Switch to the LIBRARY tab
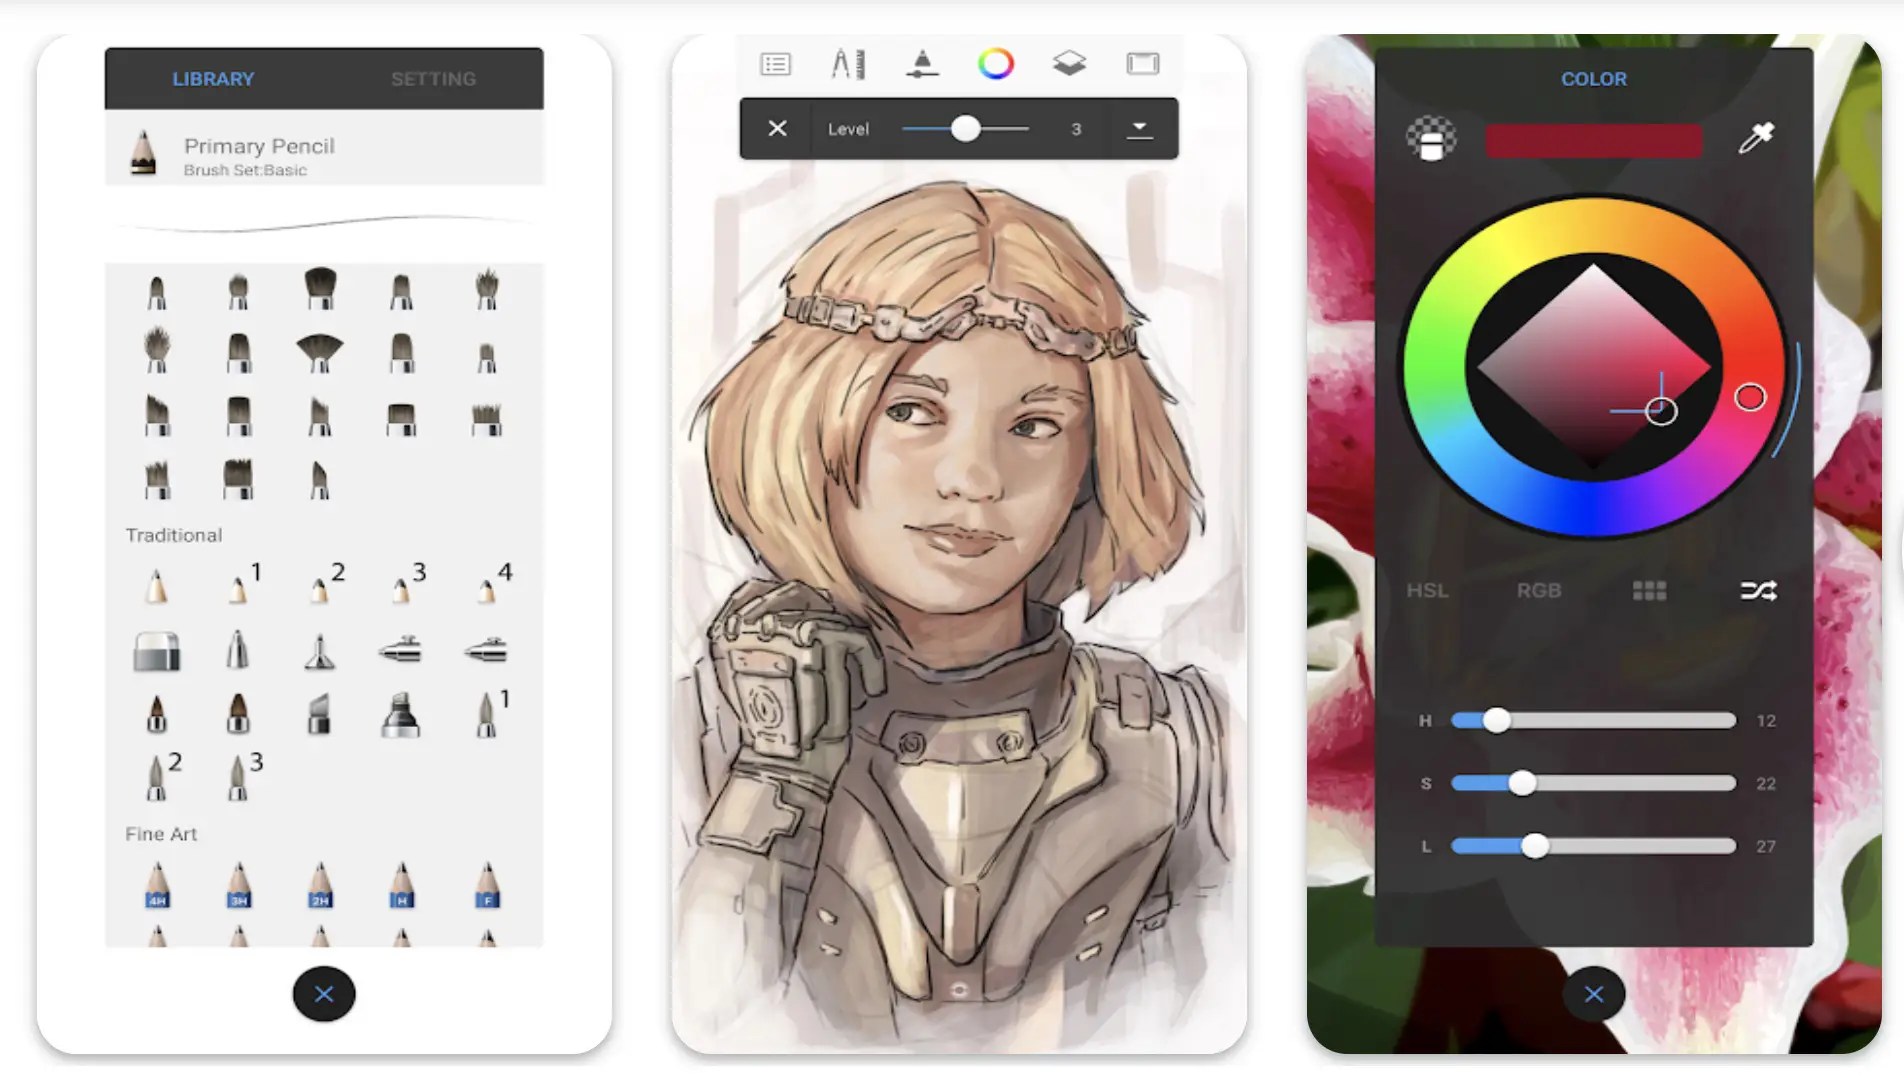Image resolution: width=1904 pixels, height=1086 pixels. click(x=213, y=78)
